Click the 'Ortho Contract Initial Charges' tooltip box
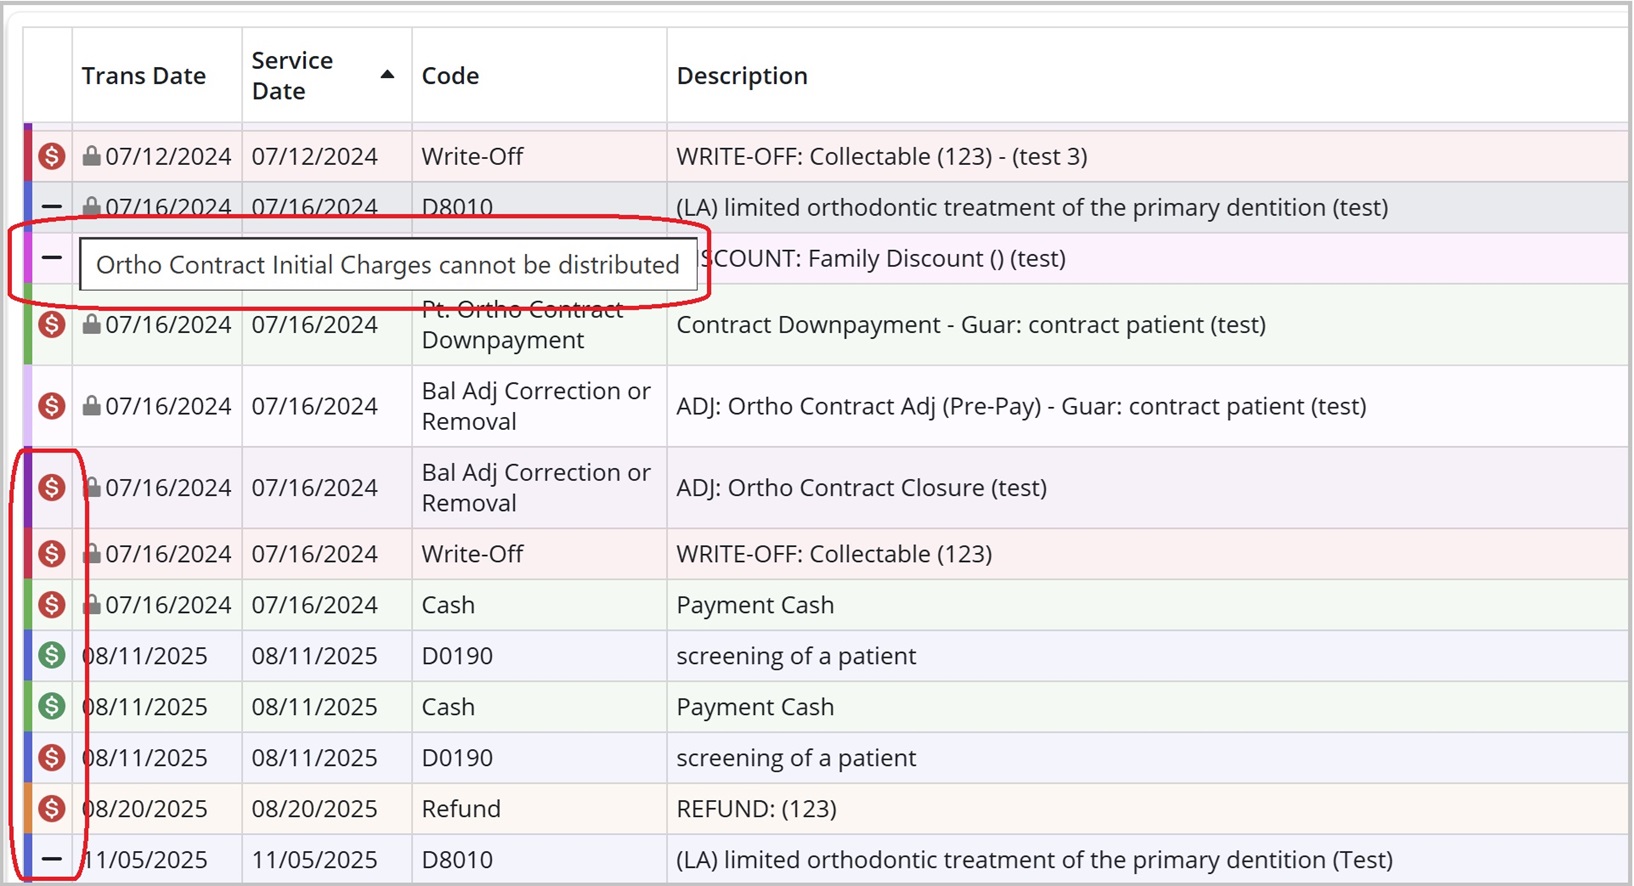The image size is (1634, 886). coord(388,265)
